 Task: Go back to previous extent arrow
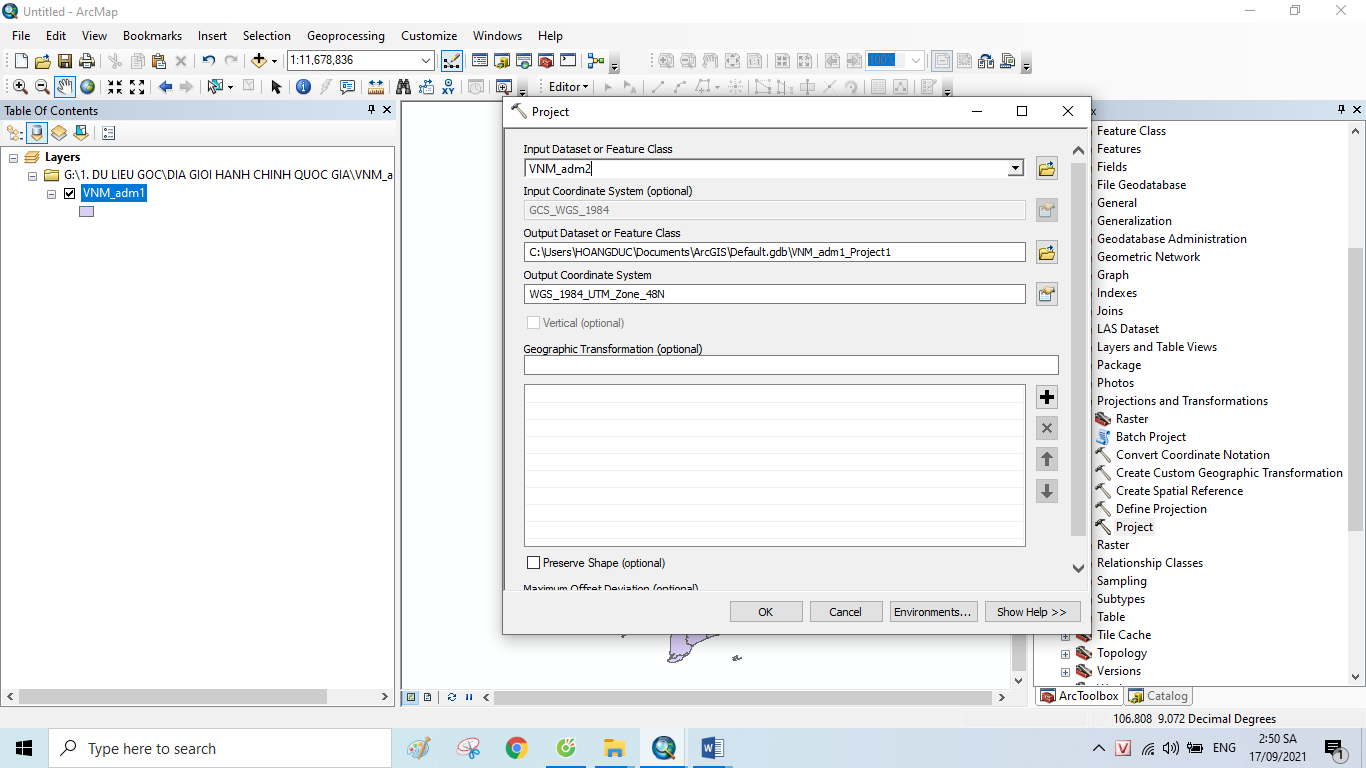[165, 87]
